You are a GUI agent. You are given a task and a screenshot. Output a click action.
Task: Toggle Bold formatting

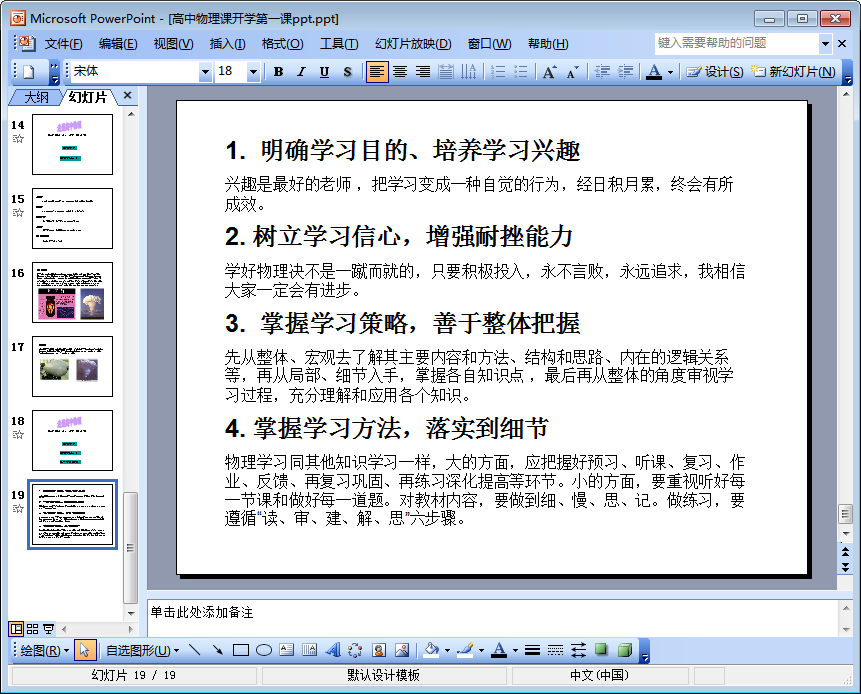point(278,72)
